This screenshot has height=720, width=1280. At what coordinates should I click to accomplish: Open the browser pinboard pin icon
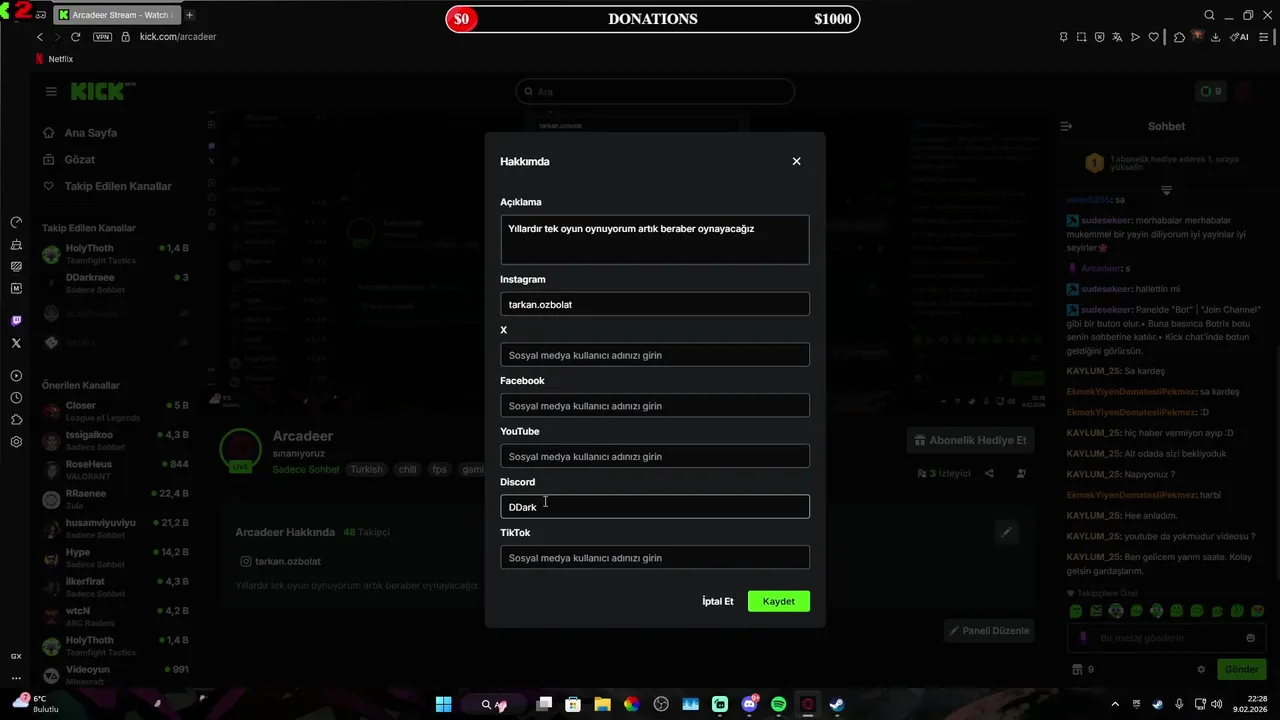1063,37
